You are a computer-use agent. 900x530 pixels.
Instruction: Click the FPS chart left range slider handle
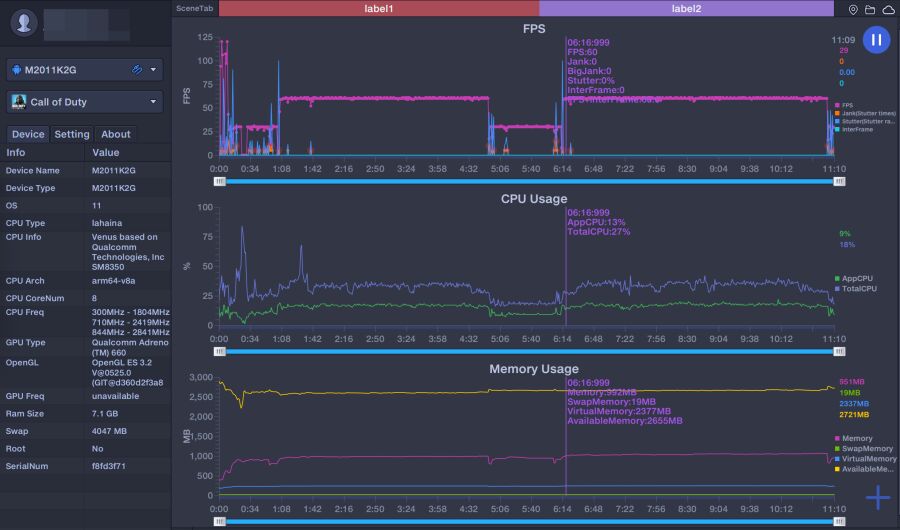coord(220,181)
